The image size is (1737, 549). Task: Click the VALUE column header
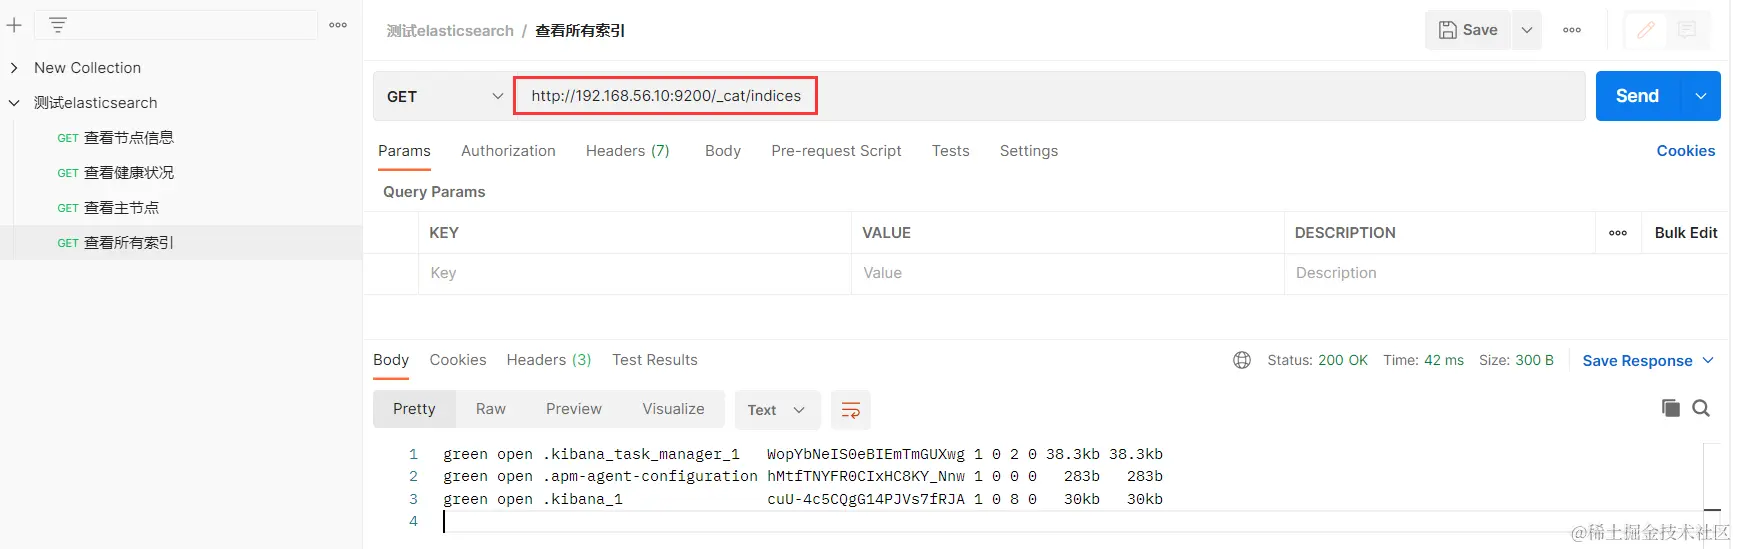point(887,233)
